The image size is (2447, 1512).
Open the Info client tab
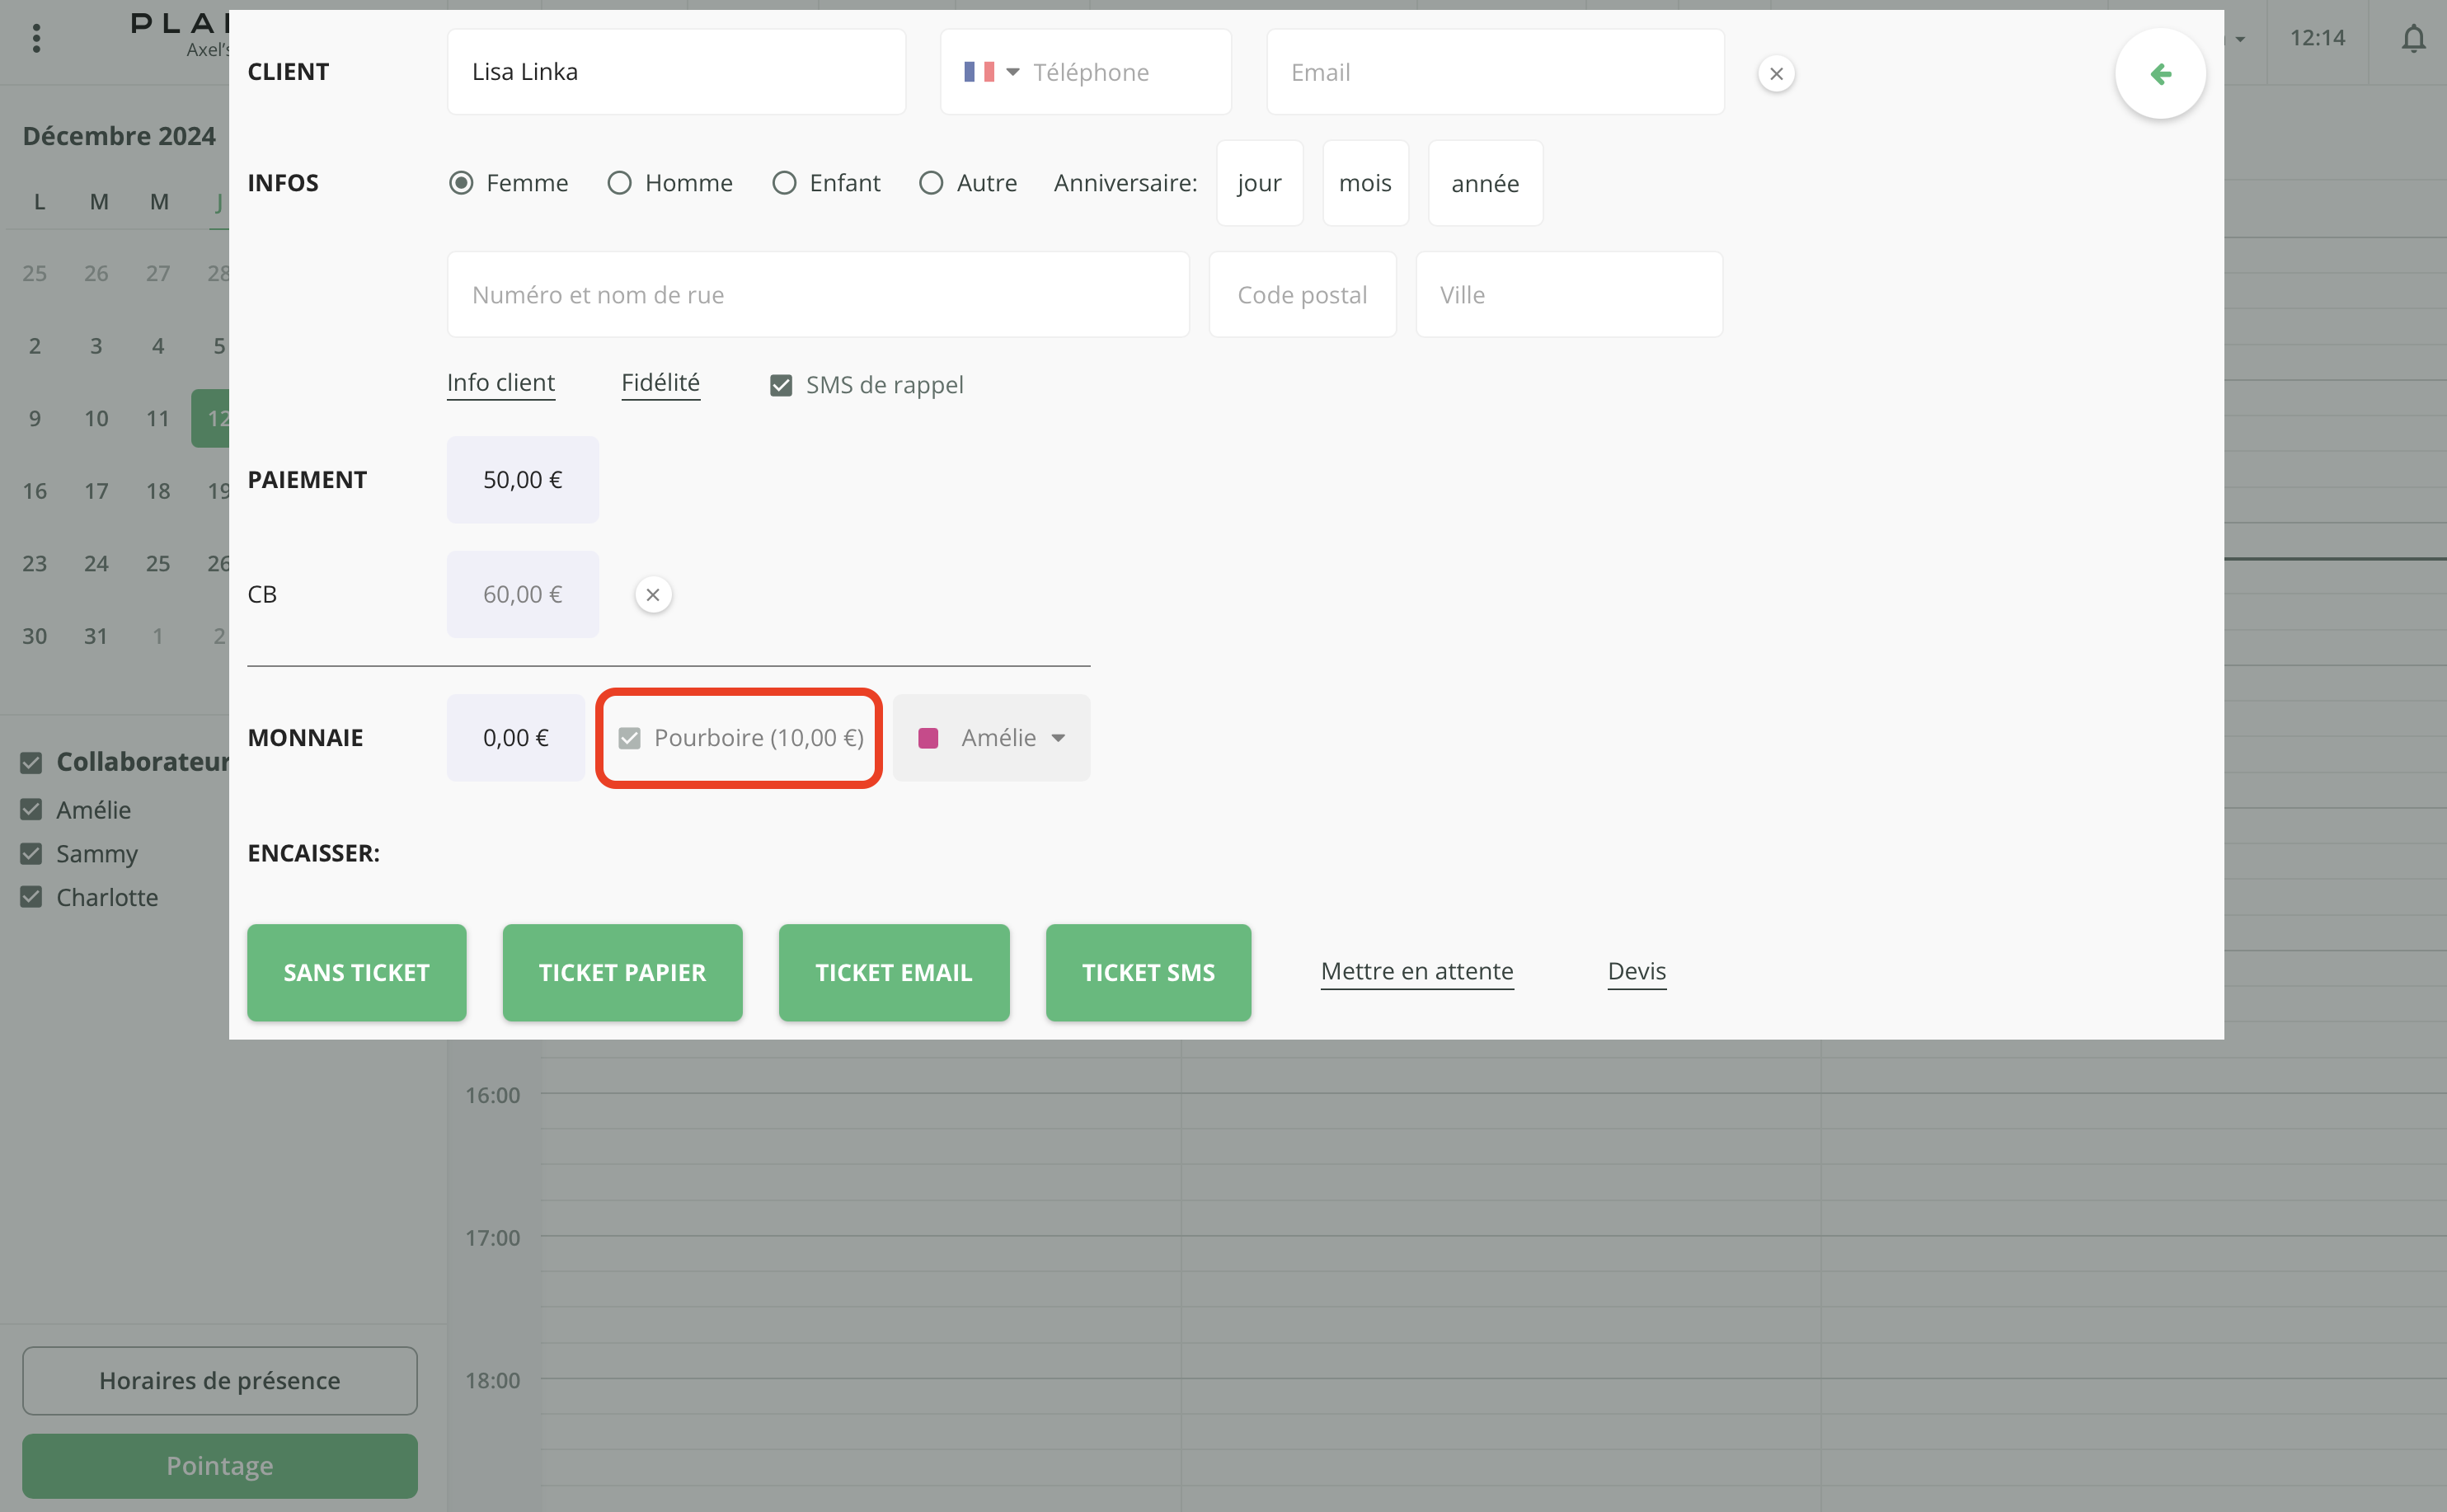pyautogui.click(x=500, y=383)
